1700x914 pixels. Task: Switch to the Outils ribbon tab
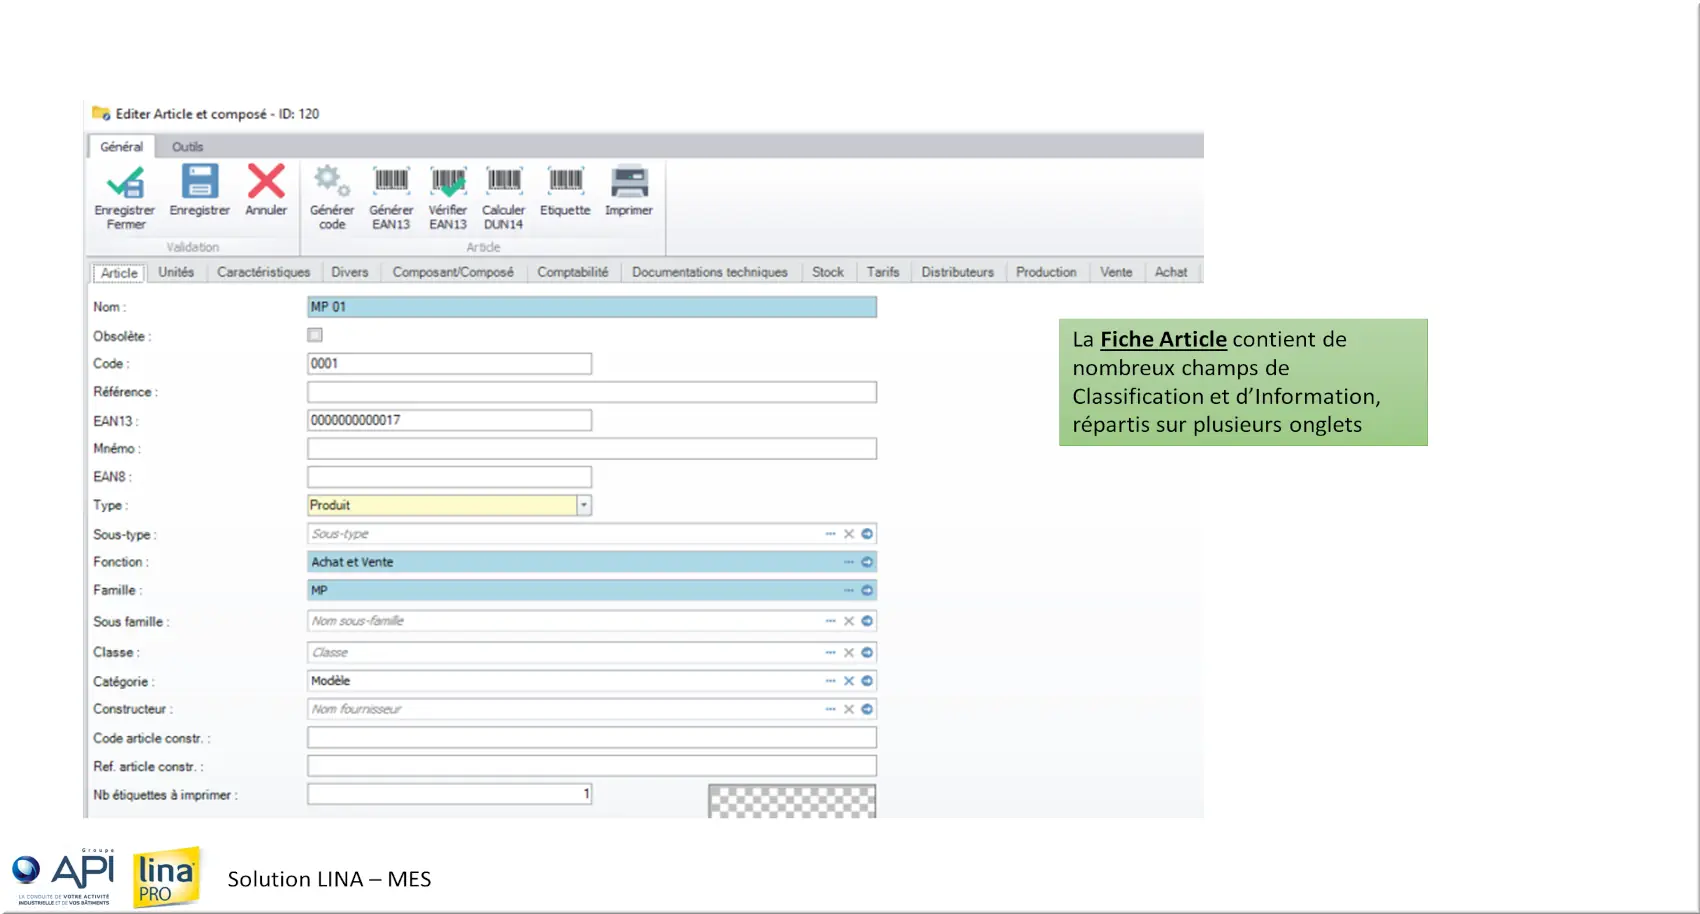click(x=187, y=147)
